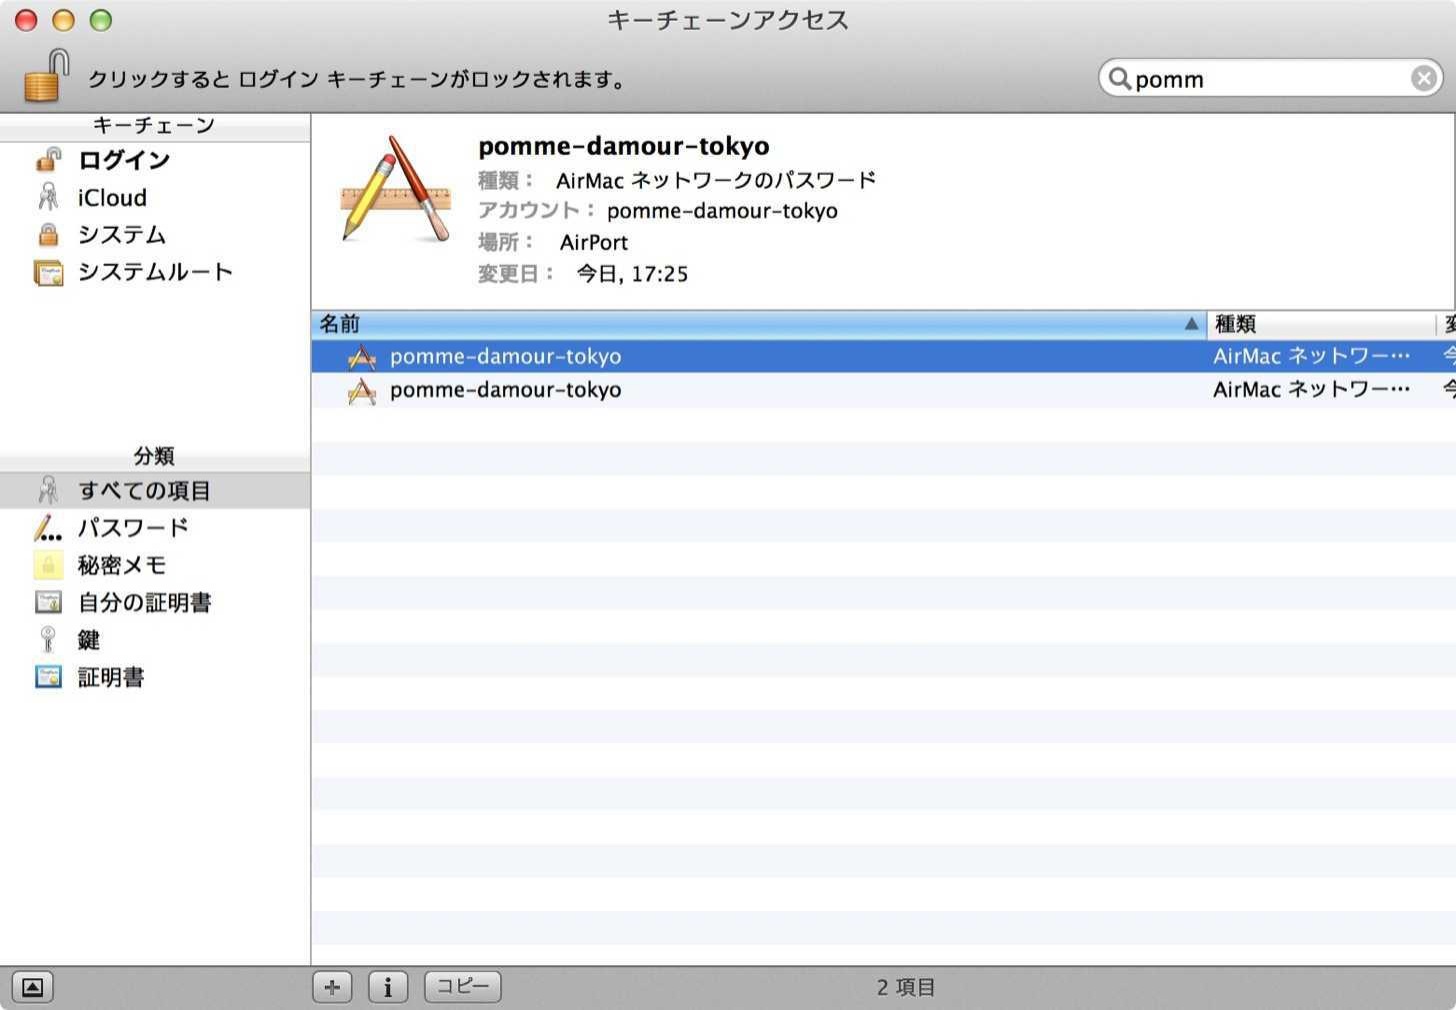The height and width of the screenshot is (1010, 1456).
Task: Select the システム keychain
Action: [155, 234]
